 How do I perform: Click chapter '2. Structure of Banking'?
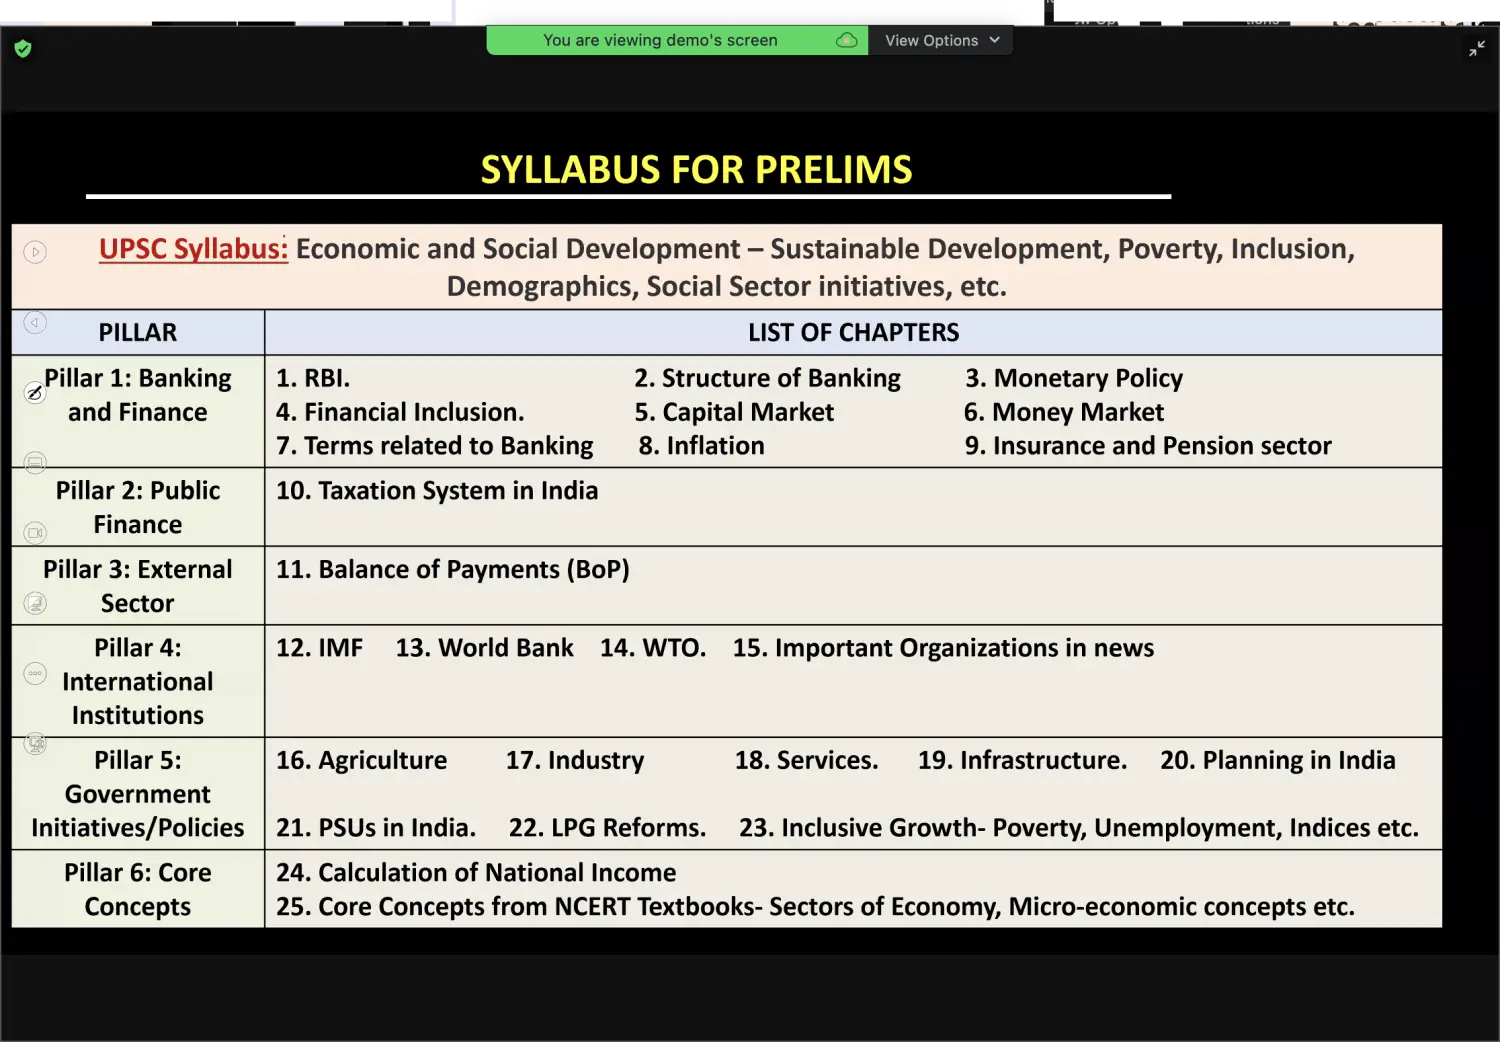(x=767, y=378)
